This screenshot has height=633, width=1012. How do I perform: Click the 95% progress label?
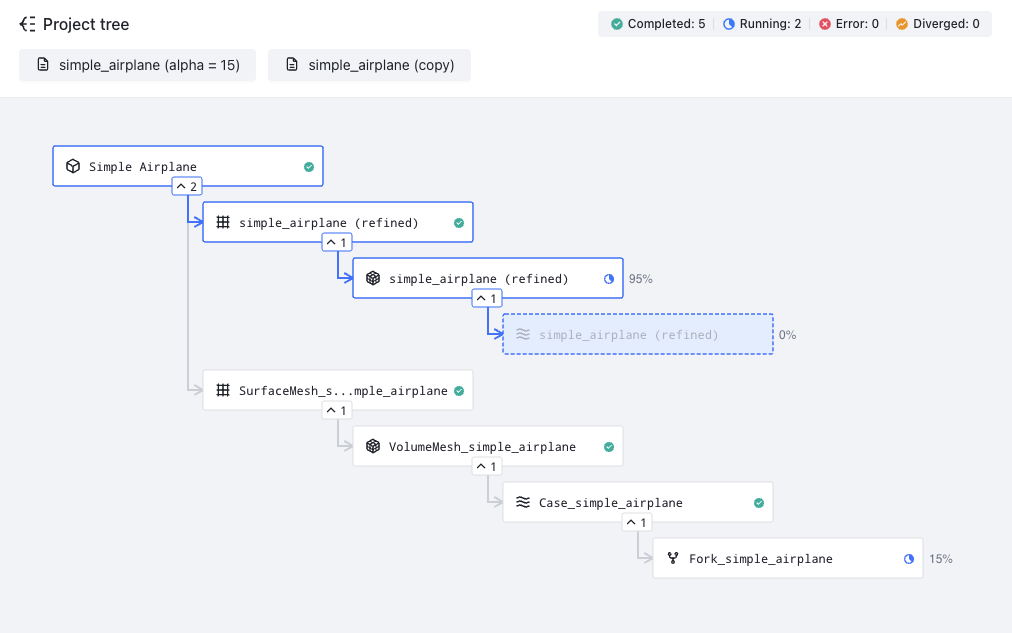click(640, 279)
